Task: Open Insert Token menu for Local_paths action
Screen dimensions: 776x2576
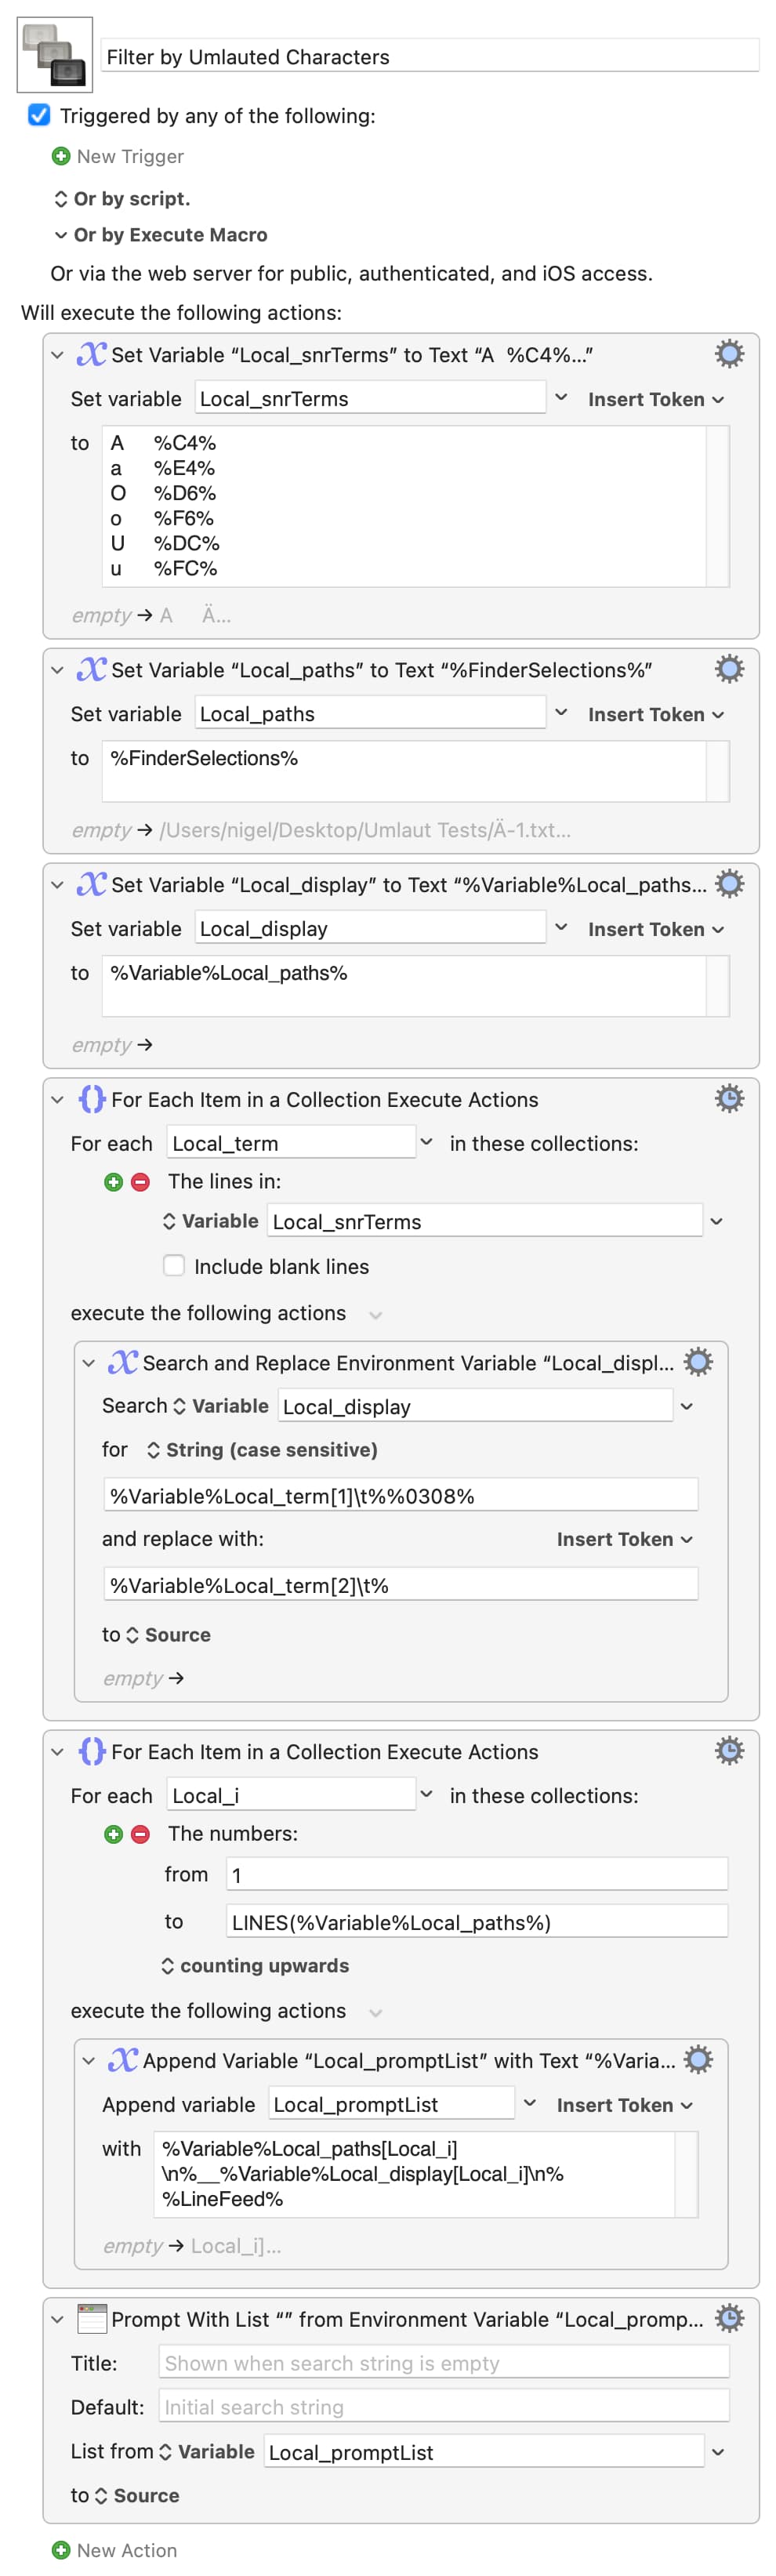Action: coord(656,714)
